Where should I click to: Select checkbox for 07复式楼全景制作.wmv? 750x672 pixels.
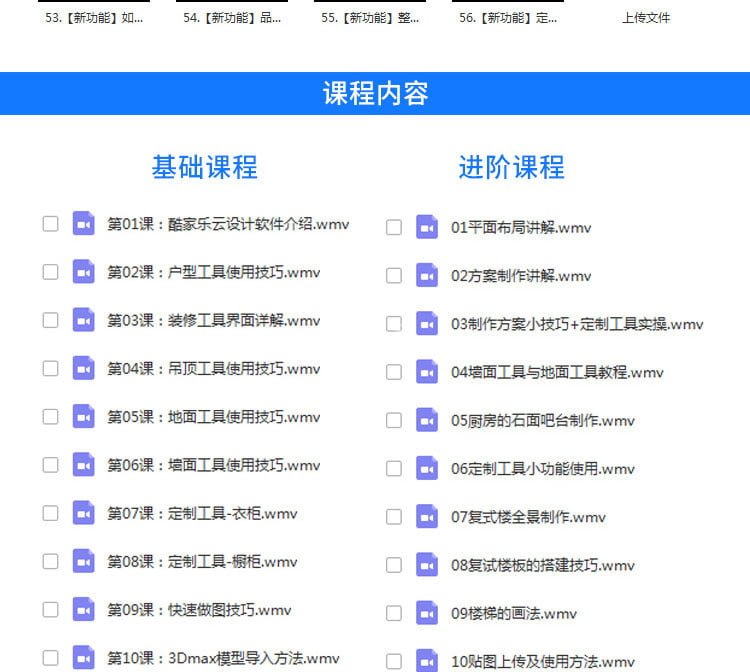pos(394,517)
